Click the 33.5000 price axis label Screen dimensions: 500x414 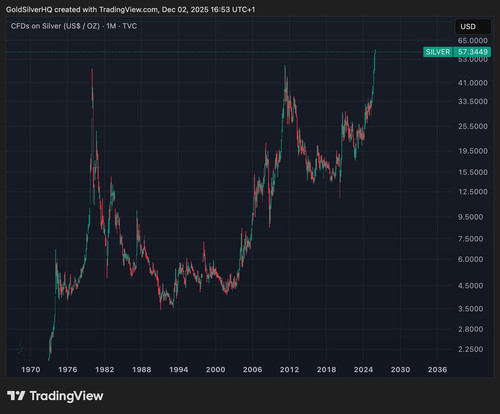coord(473,101)
